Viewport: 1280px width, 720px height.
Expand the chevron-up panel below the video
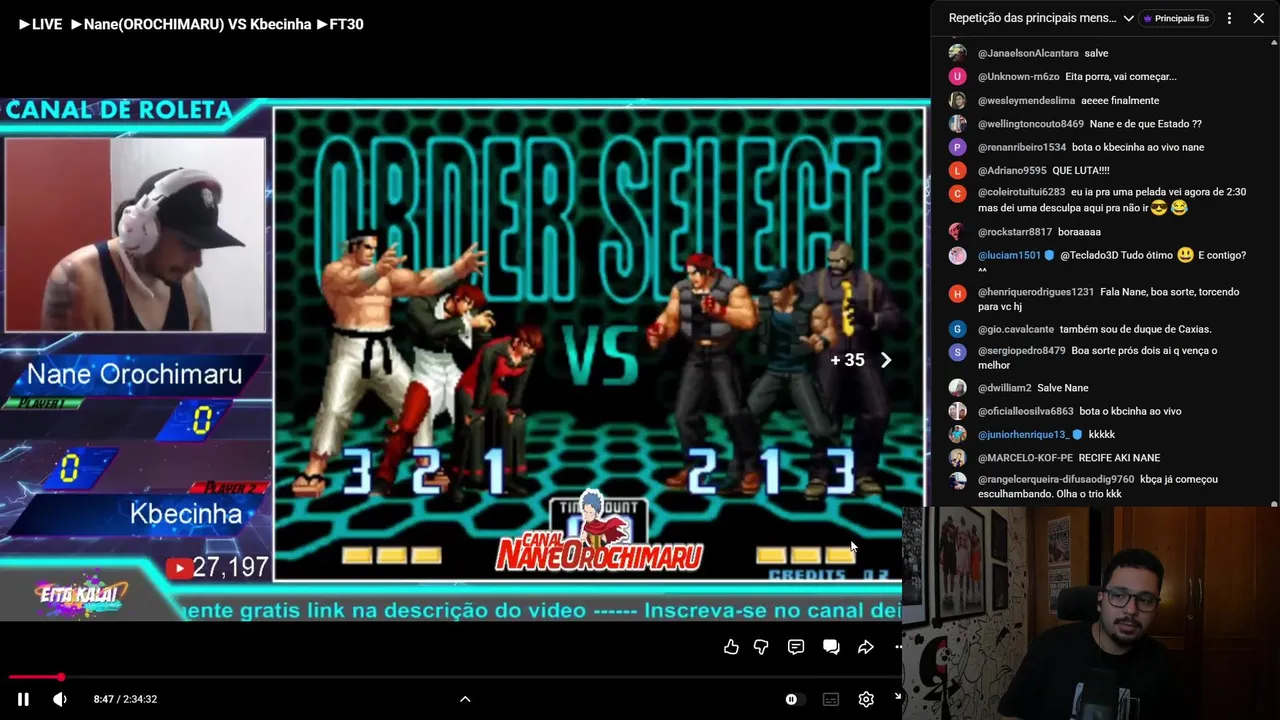click(x=465, y=699)
